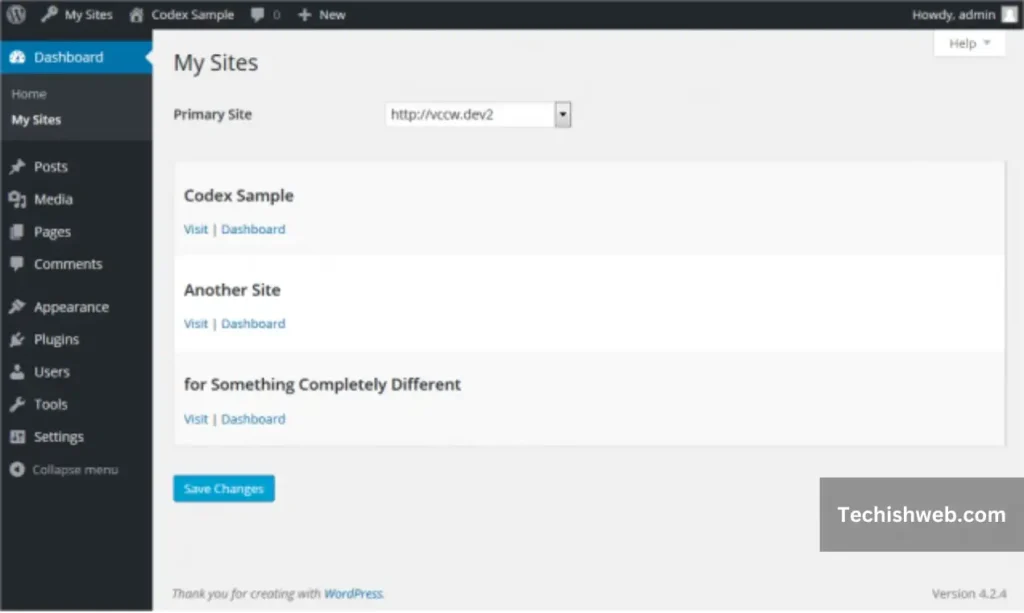Click the Posts pushpin icon
This screenshot has width=1024, height=613.
coord(18,166)
